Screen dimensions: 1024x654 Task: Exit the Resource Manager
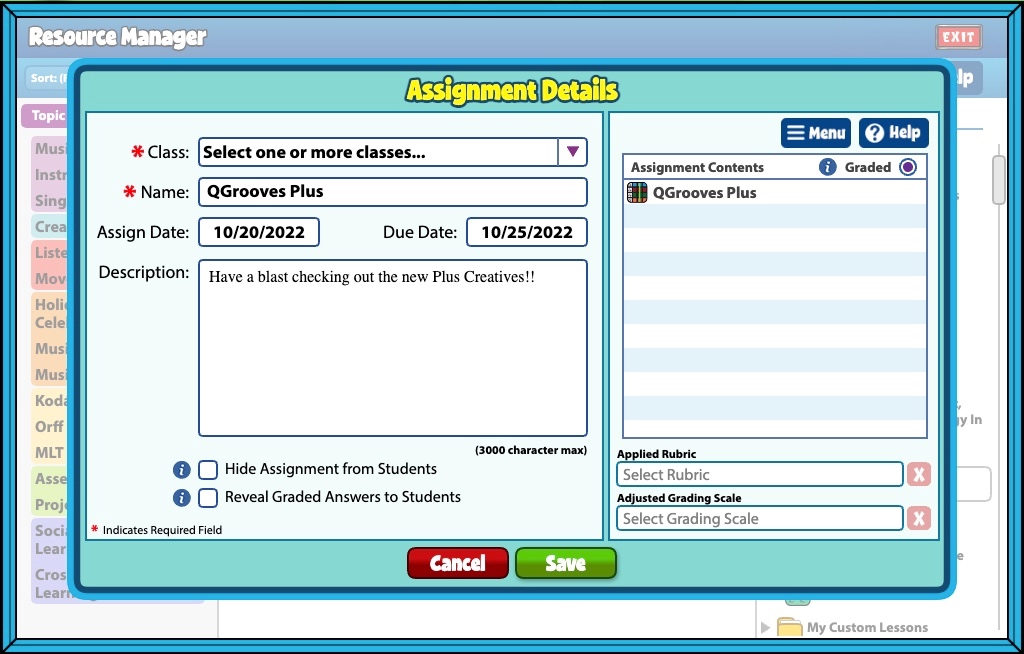click(x=958, y=37)
